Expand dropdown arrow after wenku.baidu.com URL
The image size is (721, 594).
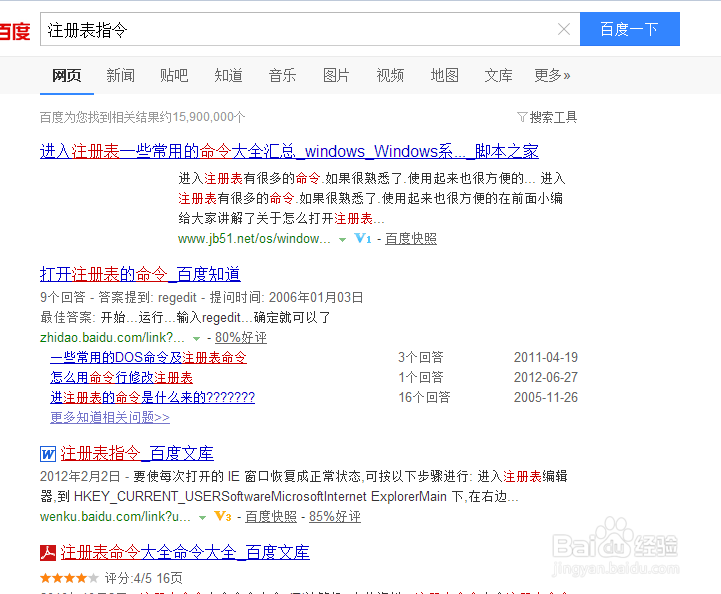[202, 518]
